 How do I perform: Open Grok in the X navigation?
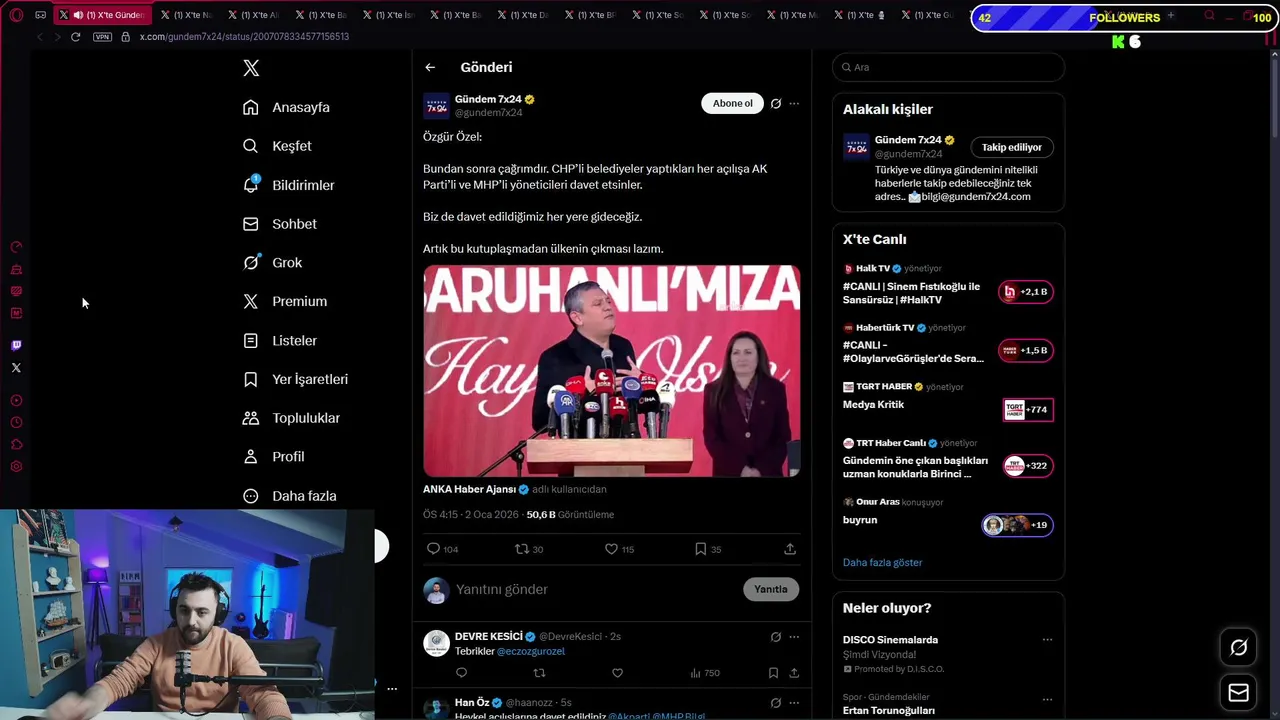(x=272, y=262)
